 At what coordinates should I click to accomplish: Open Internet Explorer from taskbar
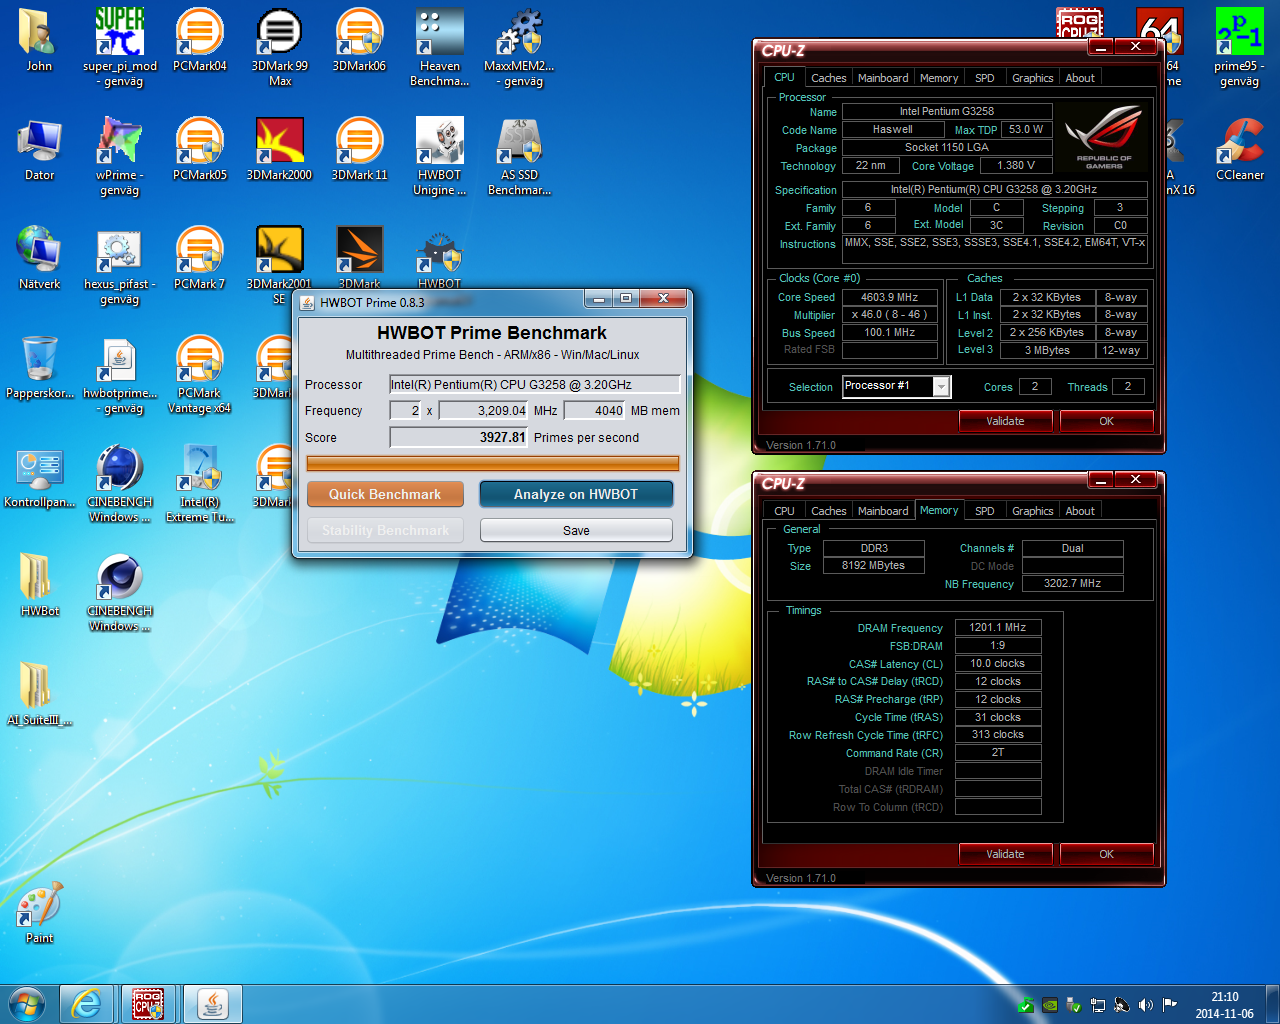coord(86,1003)
